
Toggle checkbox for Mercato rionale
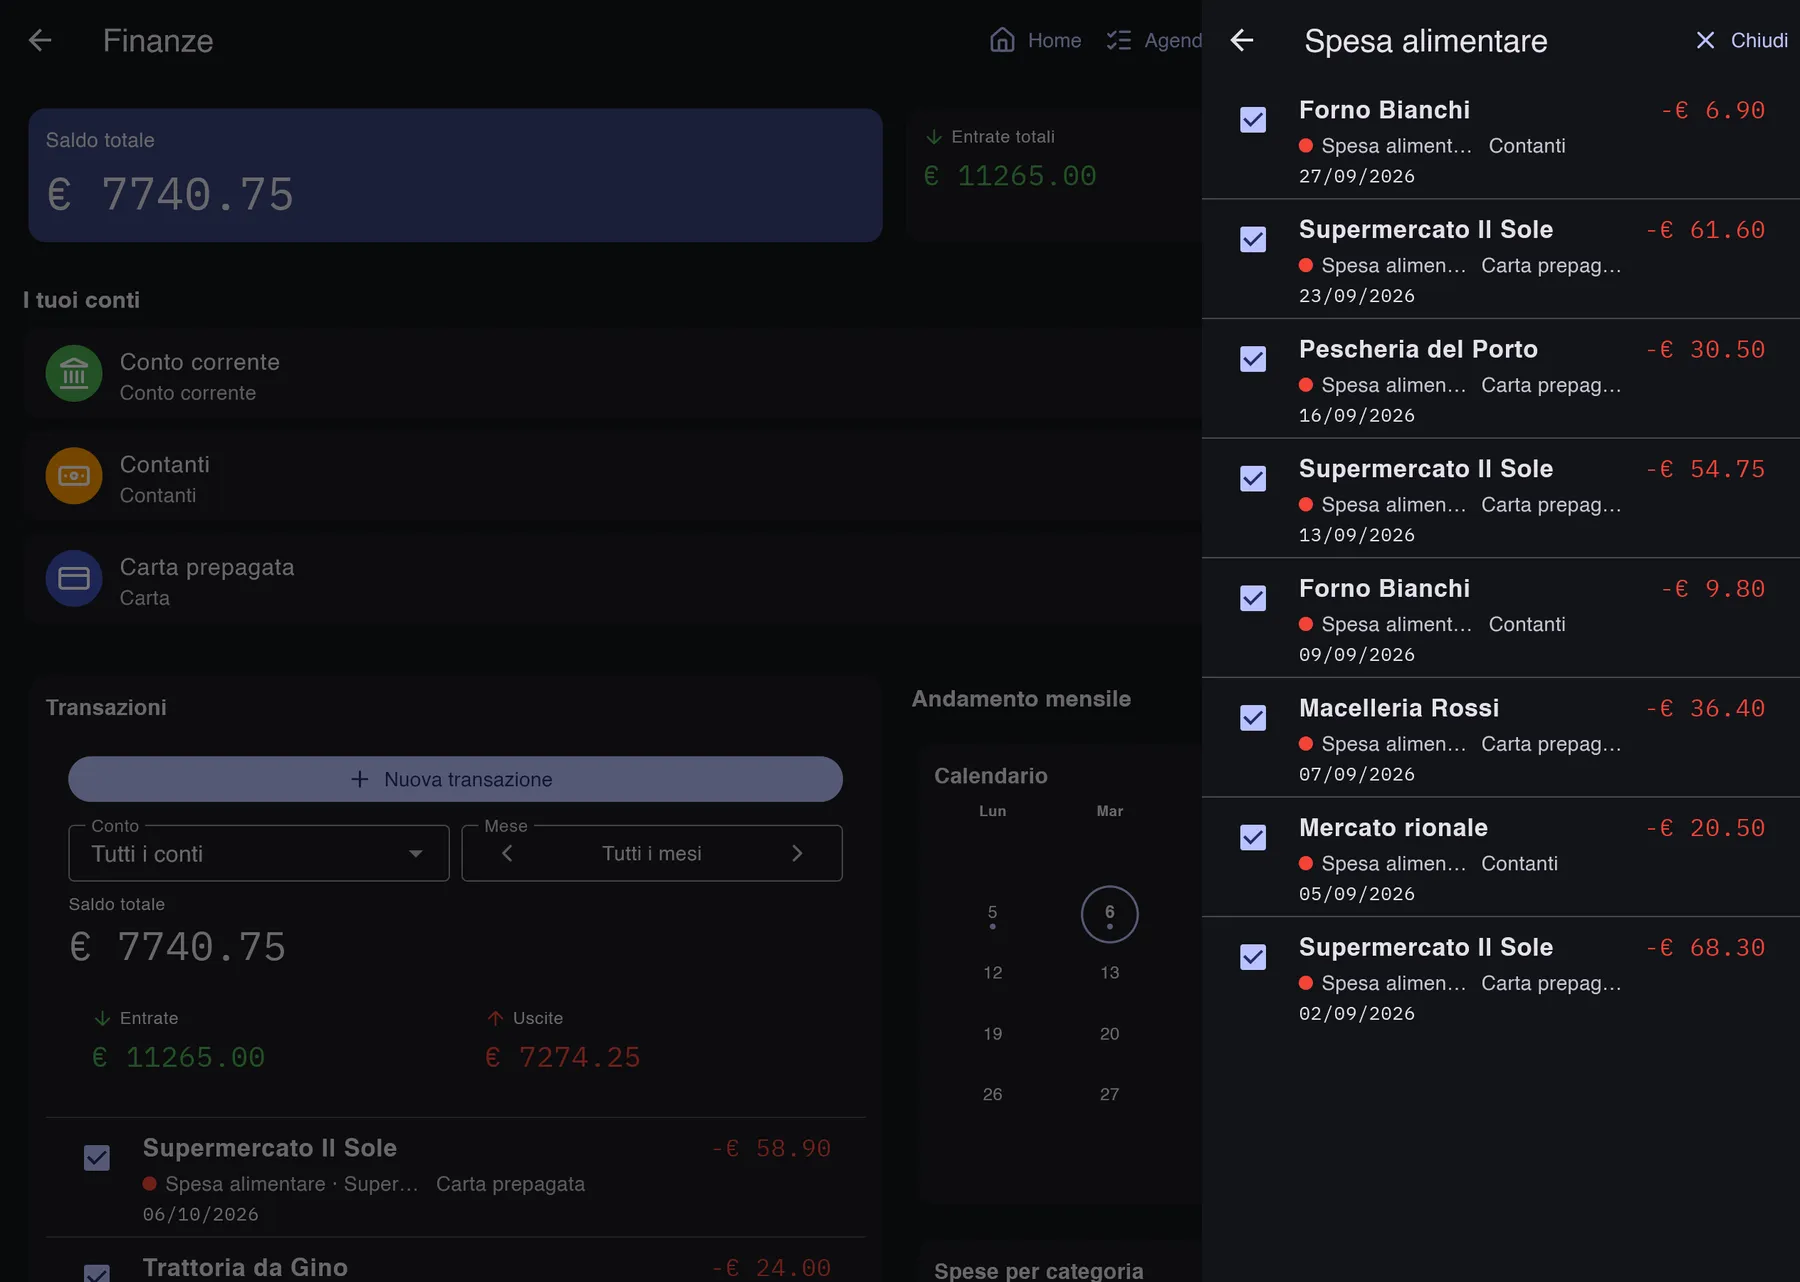1253,837
